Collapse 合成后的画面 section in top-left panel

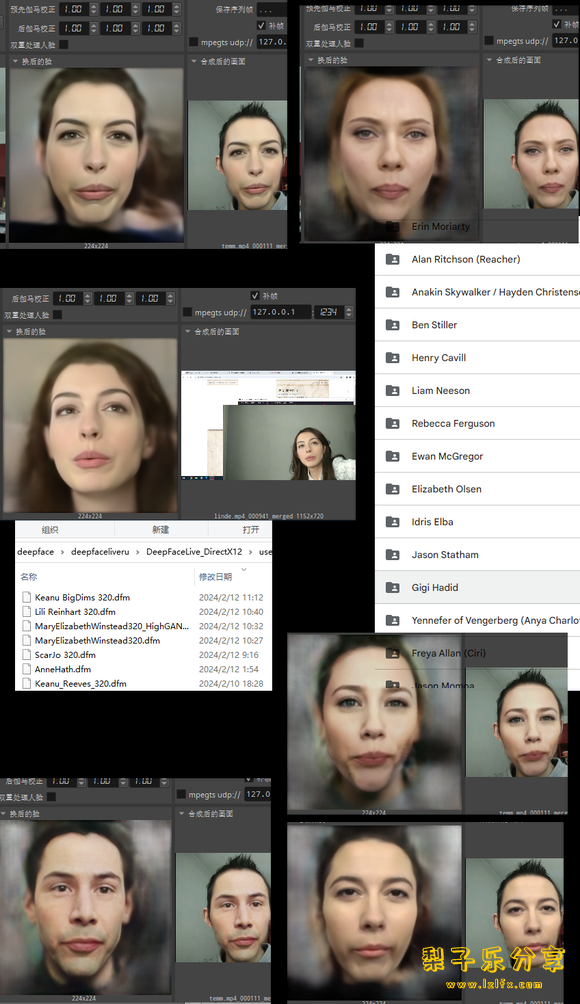(194, 61)
